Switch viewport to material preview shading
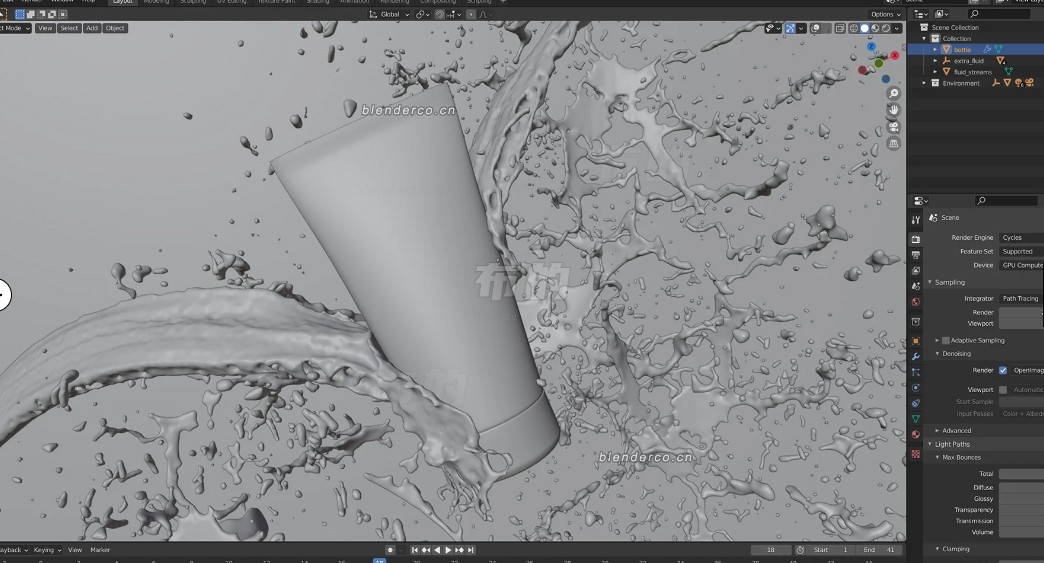The width and height of the screenshot is (1044, 563). pyautogui.click(x=875, y=29)
